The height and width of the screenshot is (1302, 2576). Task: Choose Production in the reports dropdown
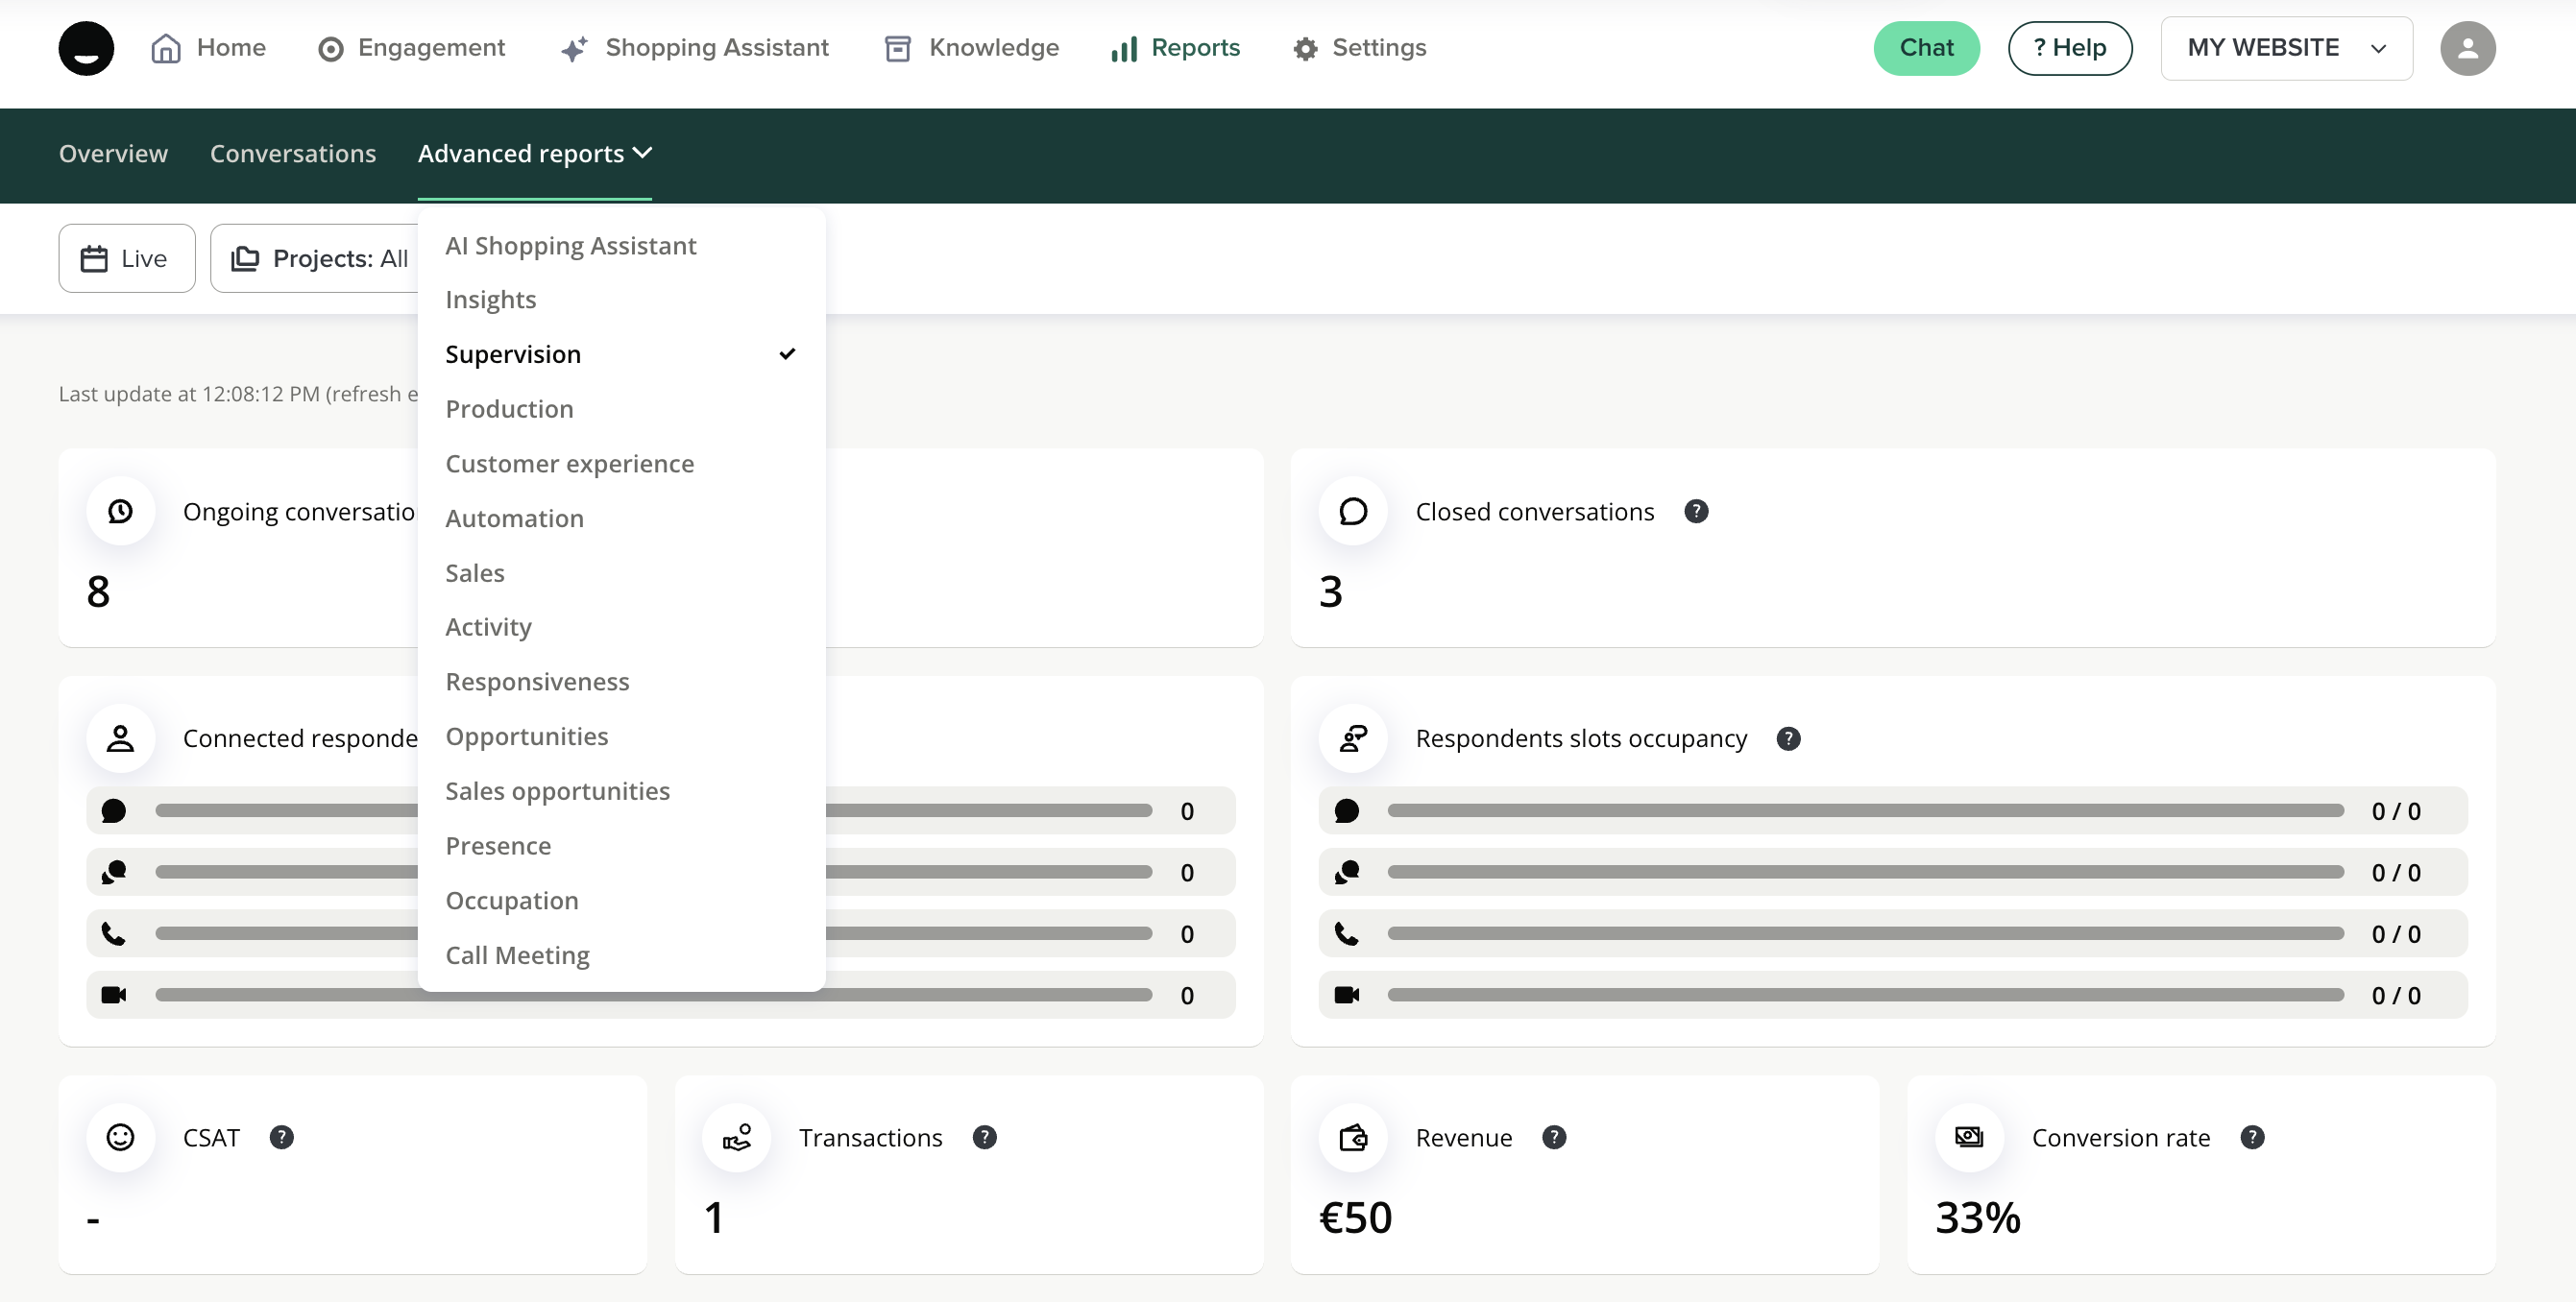click(x=509, y=409)
